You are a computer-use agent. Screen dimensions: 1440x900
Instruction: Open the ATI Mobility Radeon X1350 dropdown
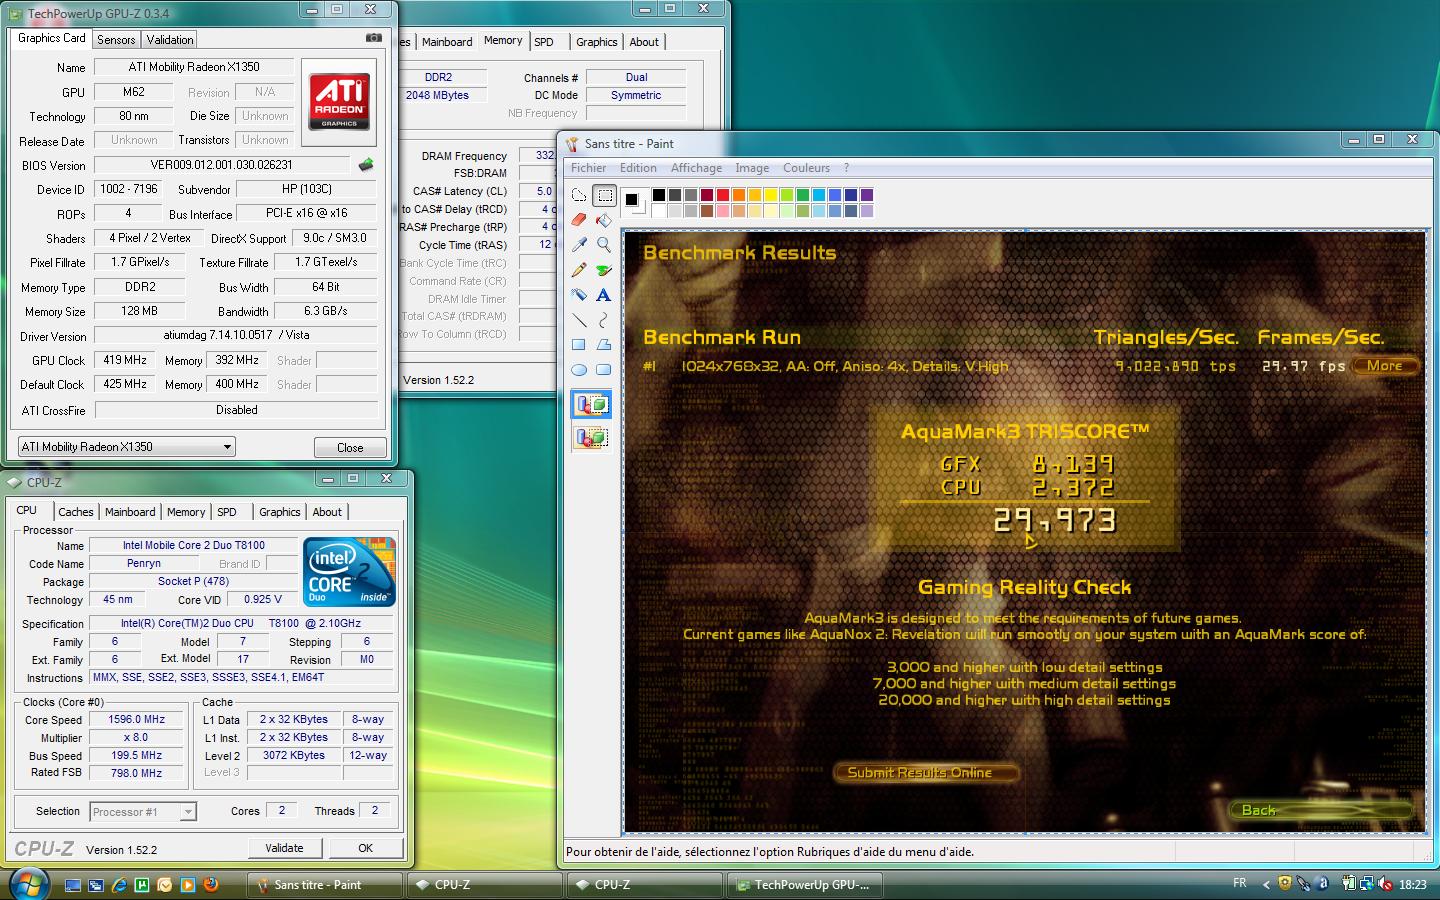pyautogui.click(x=127, y=447)
